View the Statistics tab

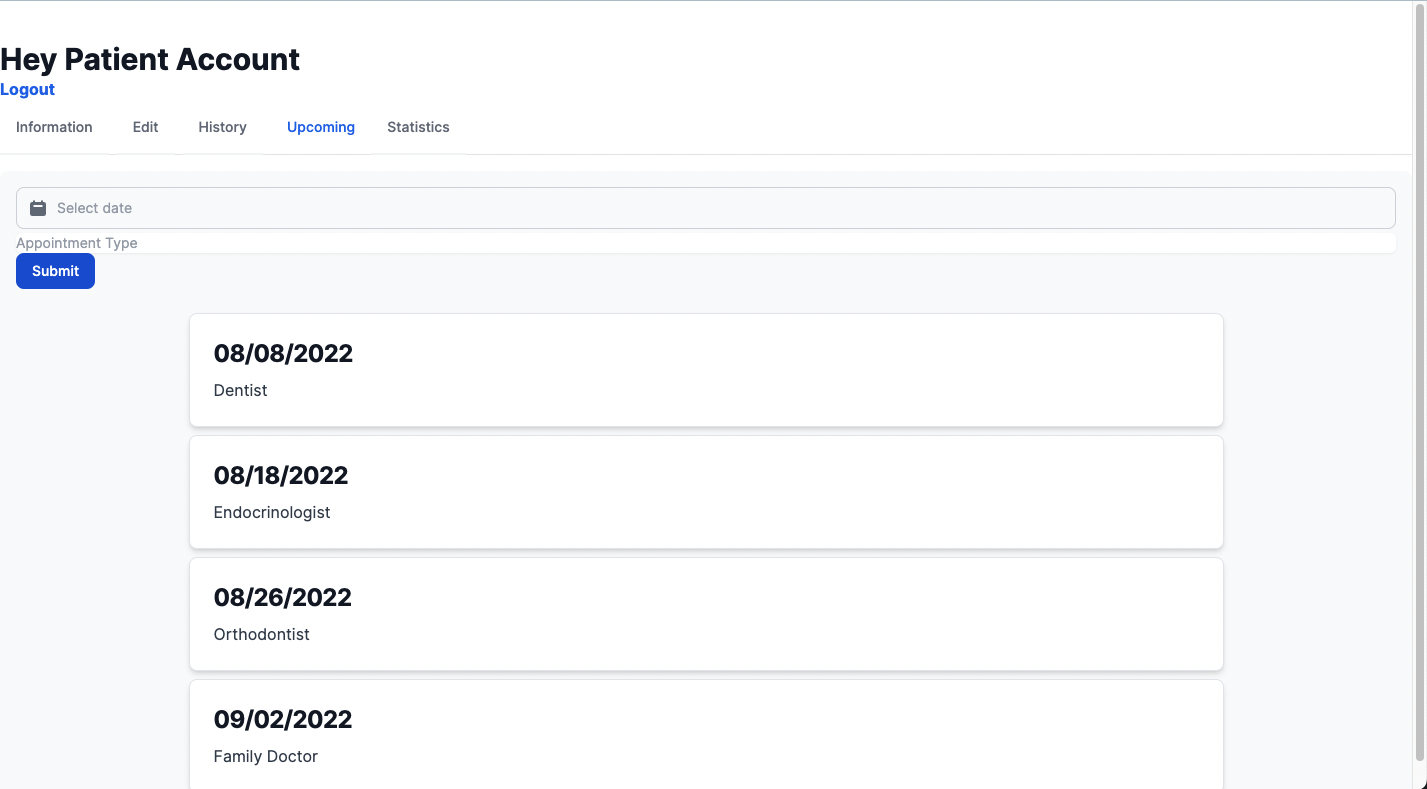coord(418,127)
